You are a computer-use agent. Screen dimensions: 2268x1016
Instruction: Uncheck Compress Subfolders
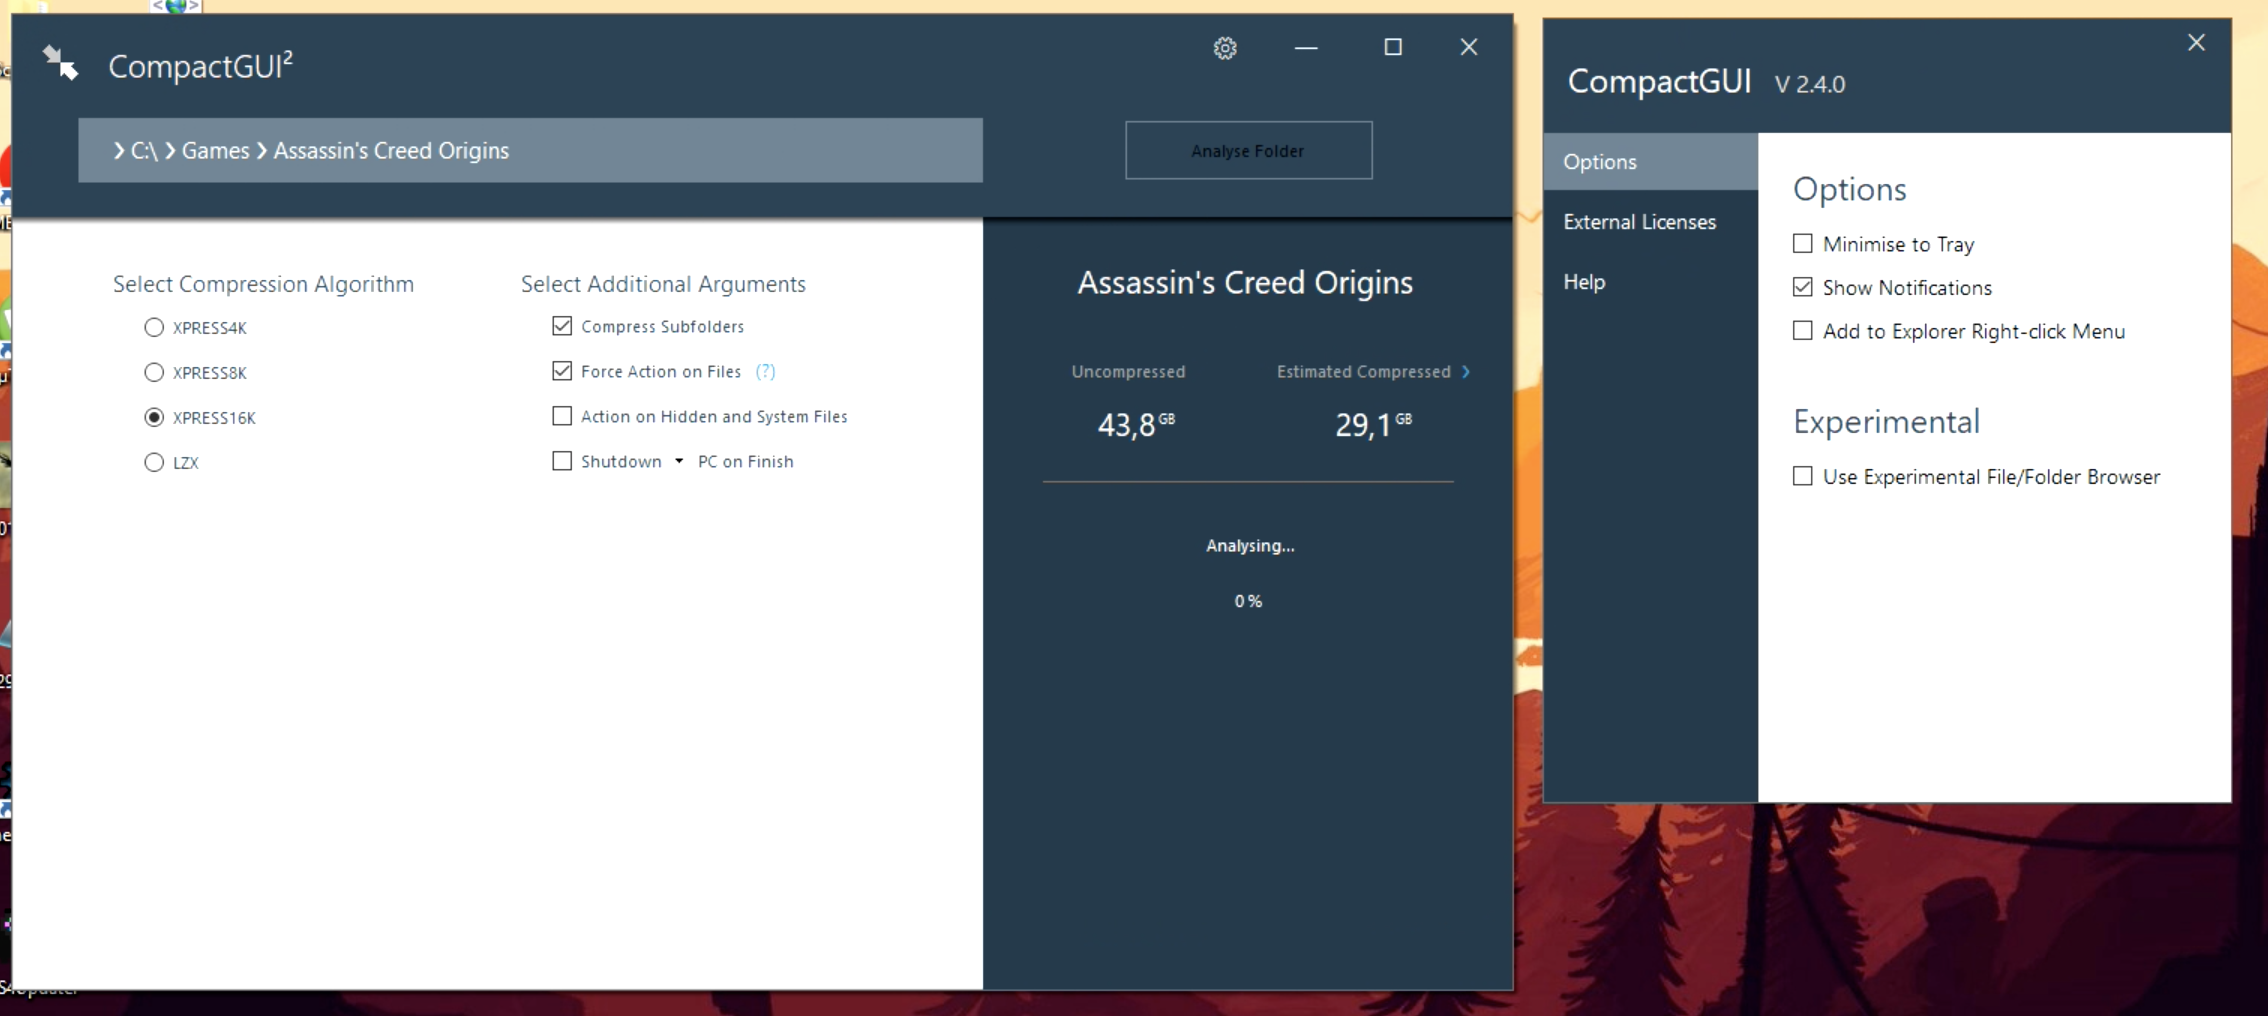click(x=561, y=325)
